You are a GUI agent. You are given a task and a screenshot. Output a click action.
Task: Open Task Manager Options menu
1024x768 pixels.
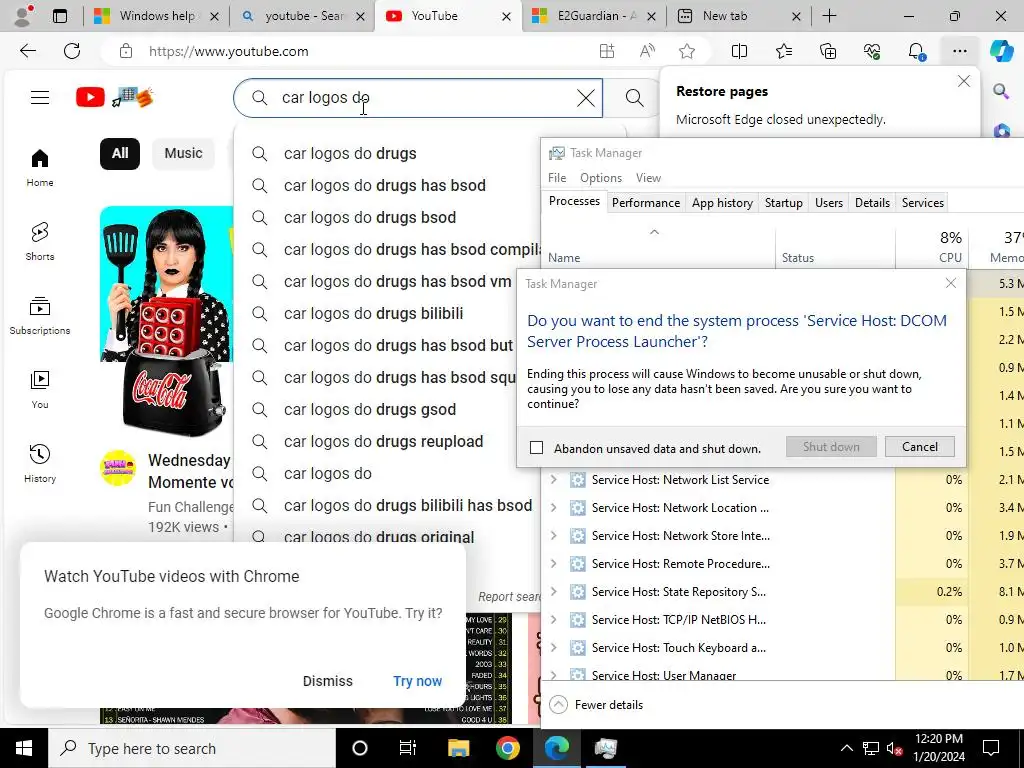601,178
